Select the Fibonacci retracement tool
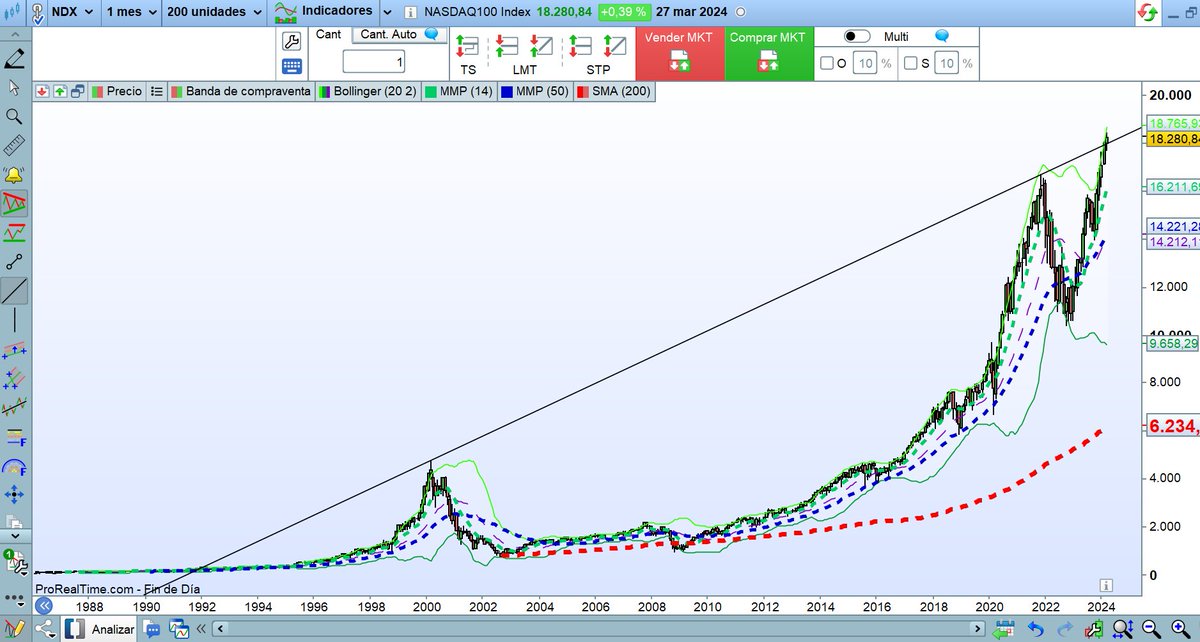Image resolution: width=1200 pixels, height=642 pixels. (x=14, y=437)
